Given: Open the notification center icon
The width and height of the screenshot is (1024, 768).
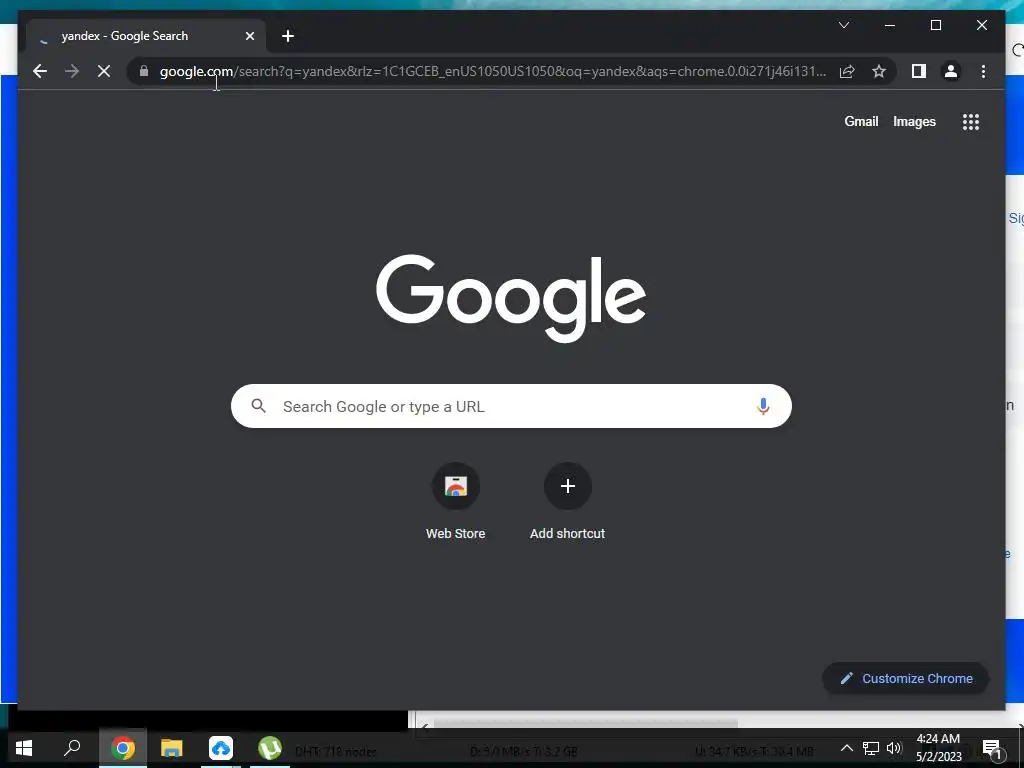Looking at the screenshot, I should click(991, 748).
